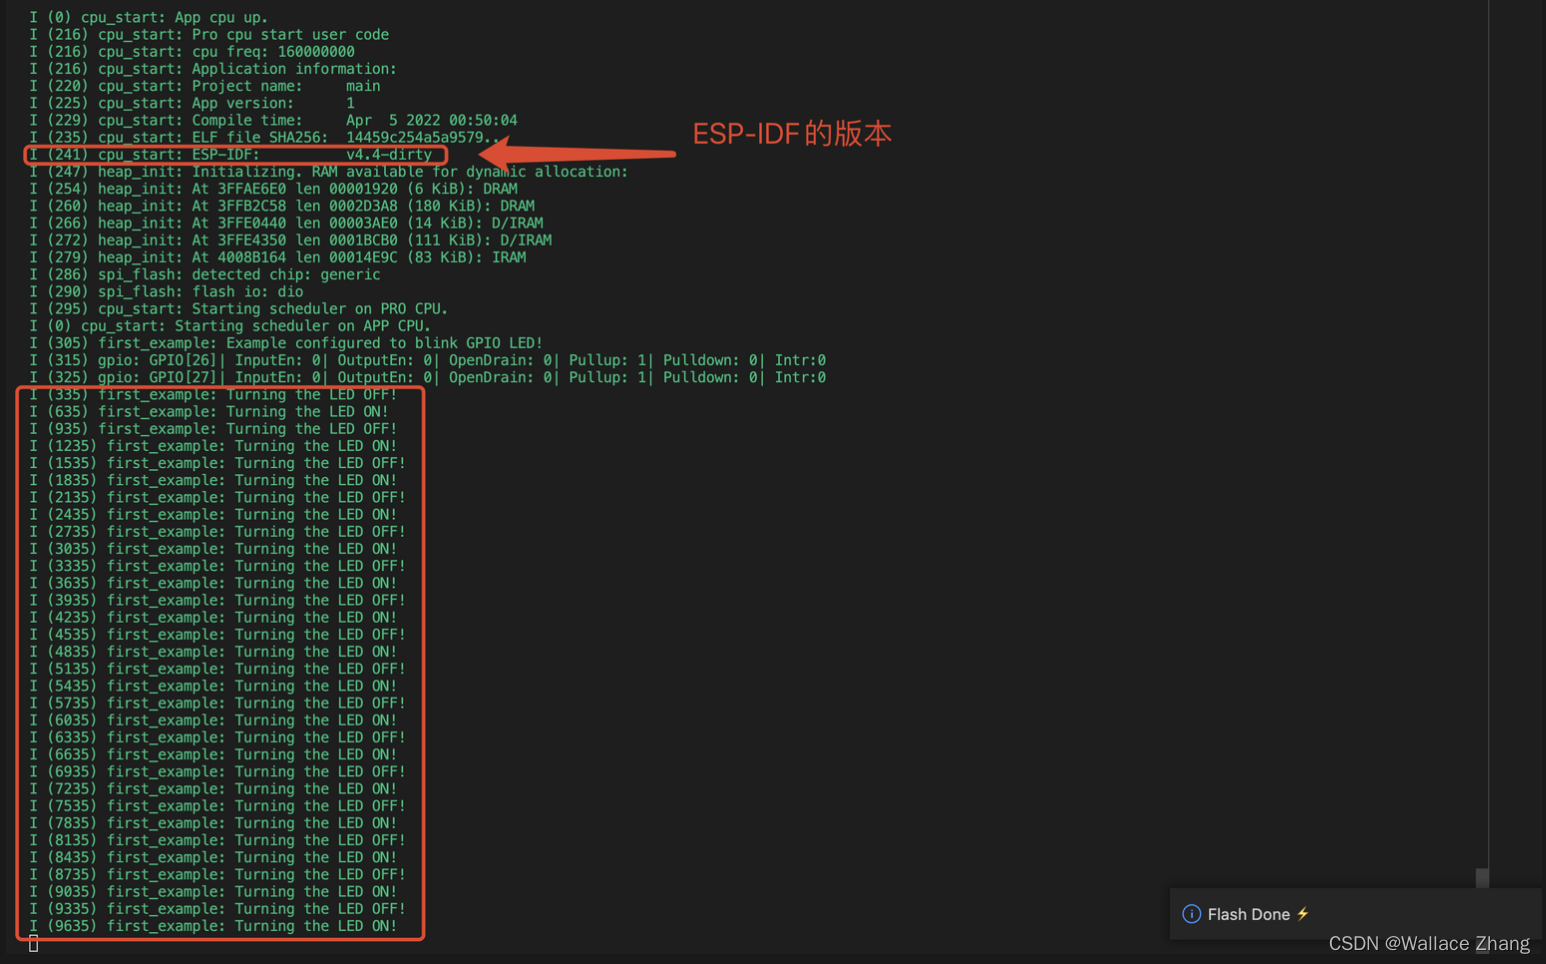Select the 'Application information:' line
1546x964 pixels.
213,68
